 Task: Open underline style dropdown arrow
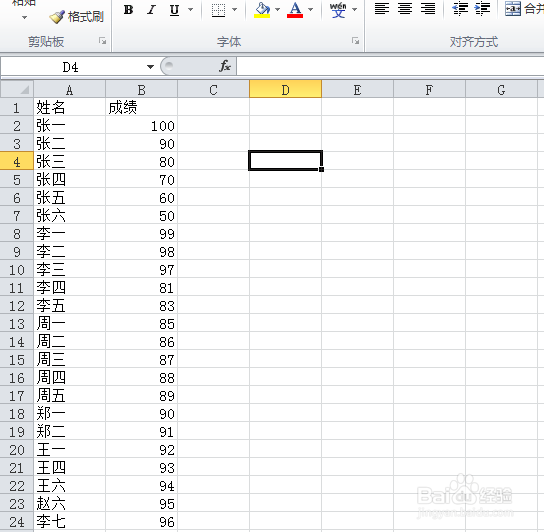[190, 10]
